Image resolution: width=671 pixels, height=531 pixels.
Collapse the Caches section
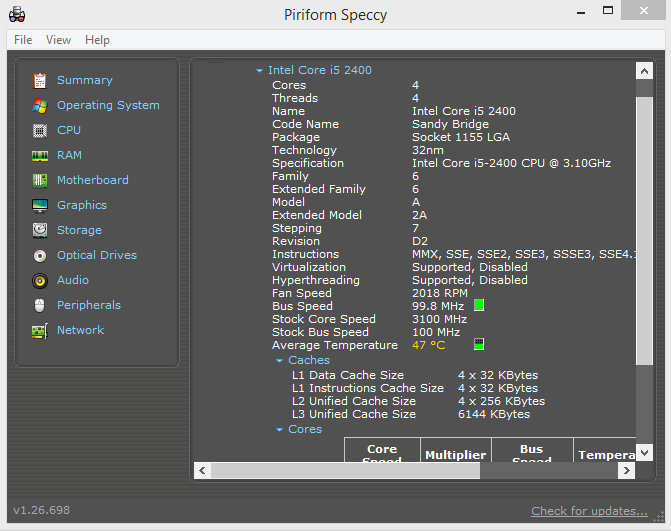tap(279, 361)
